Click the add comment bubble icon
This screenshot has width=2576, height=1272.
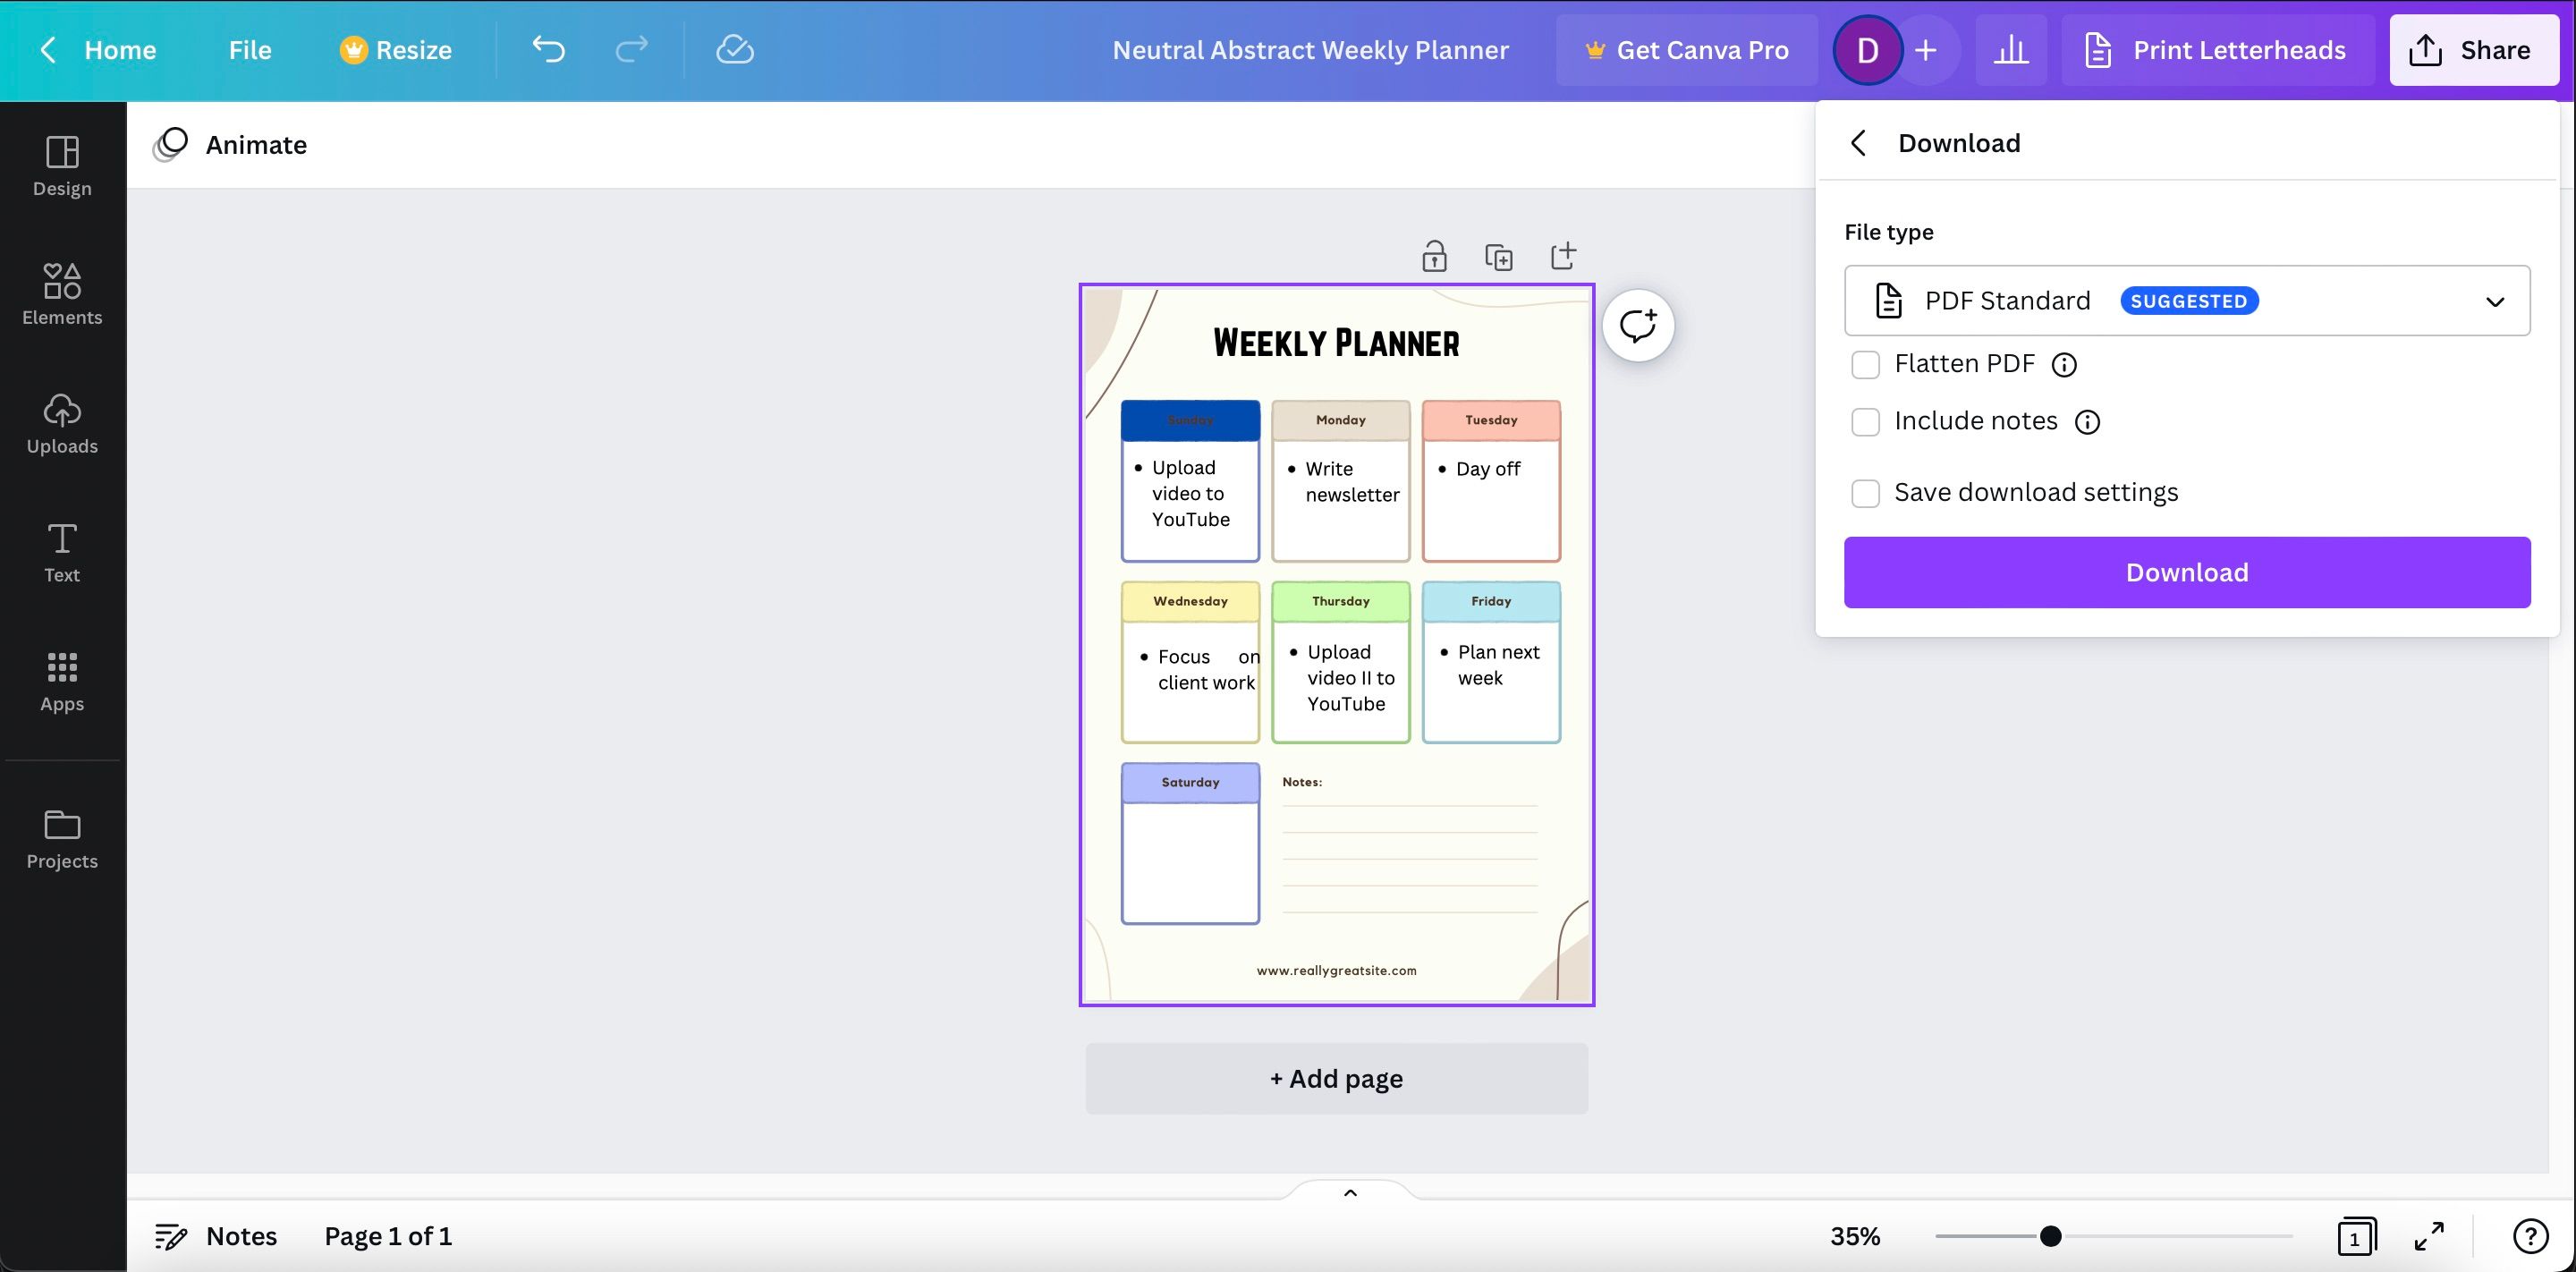pyautogui.click(x=1637, y=326)
